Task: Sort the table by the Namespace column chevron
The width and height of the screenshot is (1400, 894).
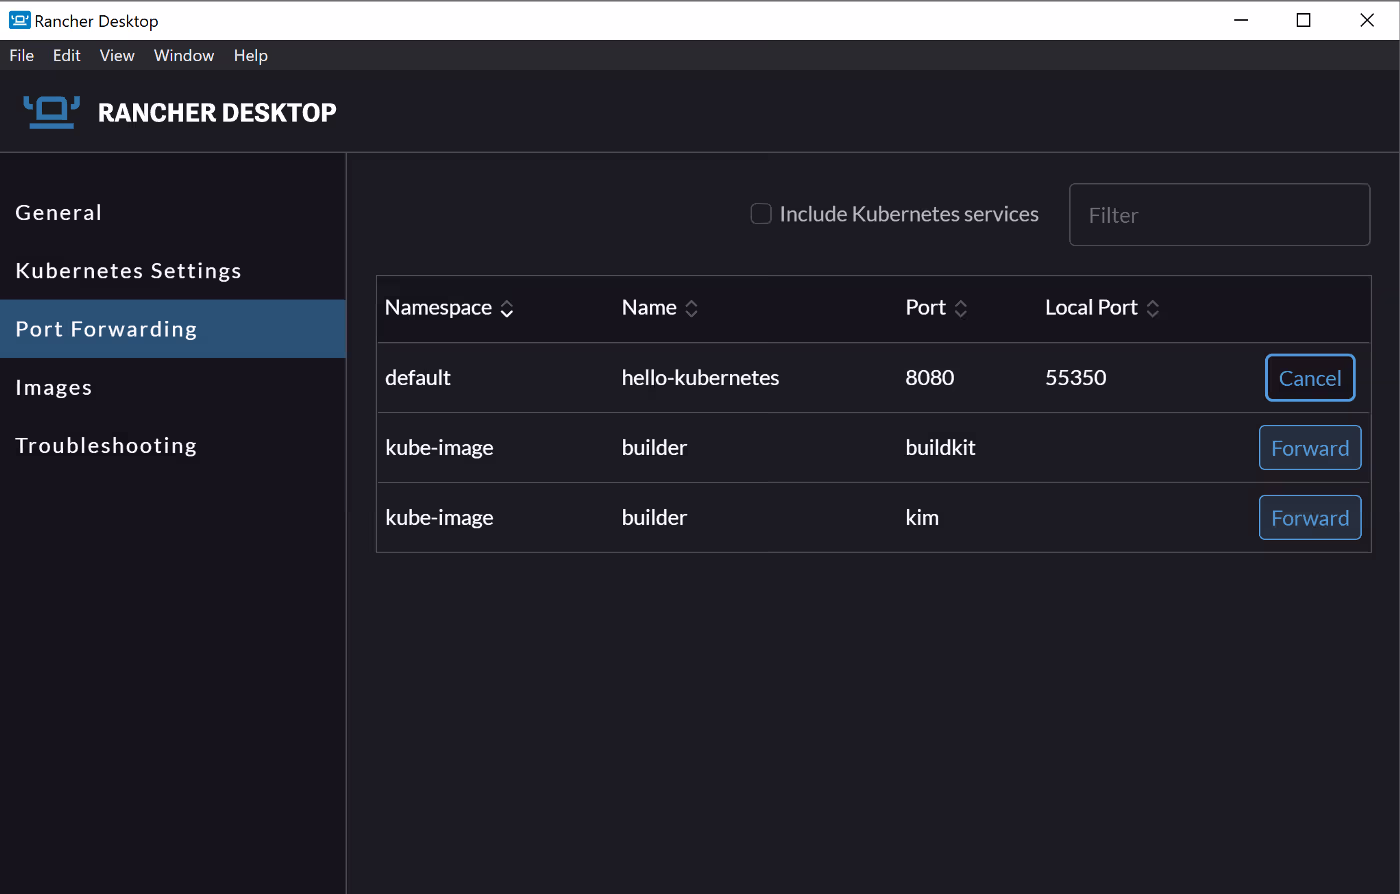Action: [507, 309]
